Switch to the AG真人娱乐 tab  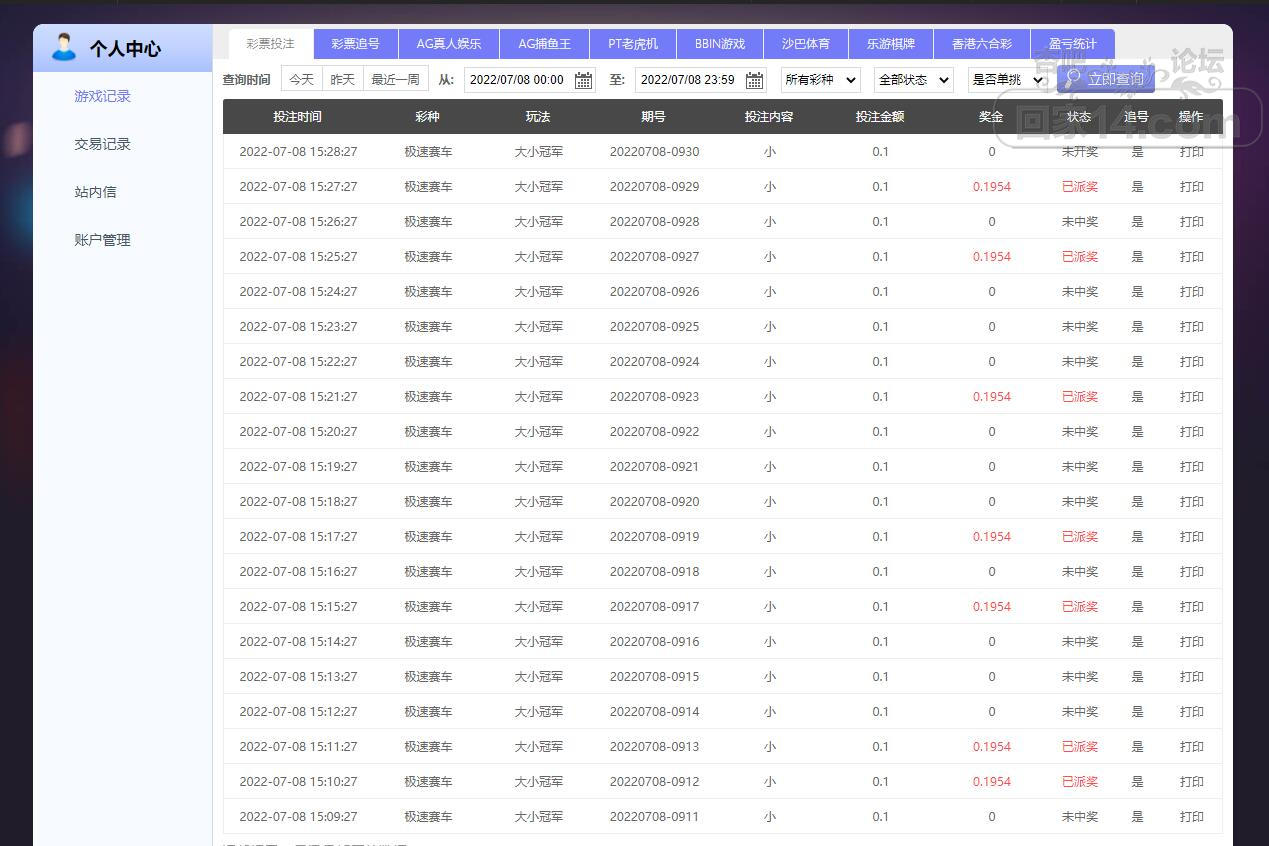pos(448,44)
